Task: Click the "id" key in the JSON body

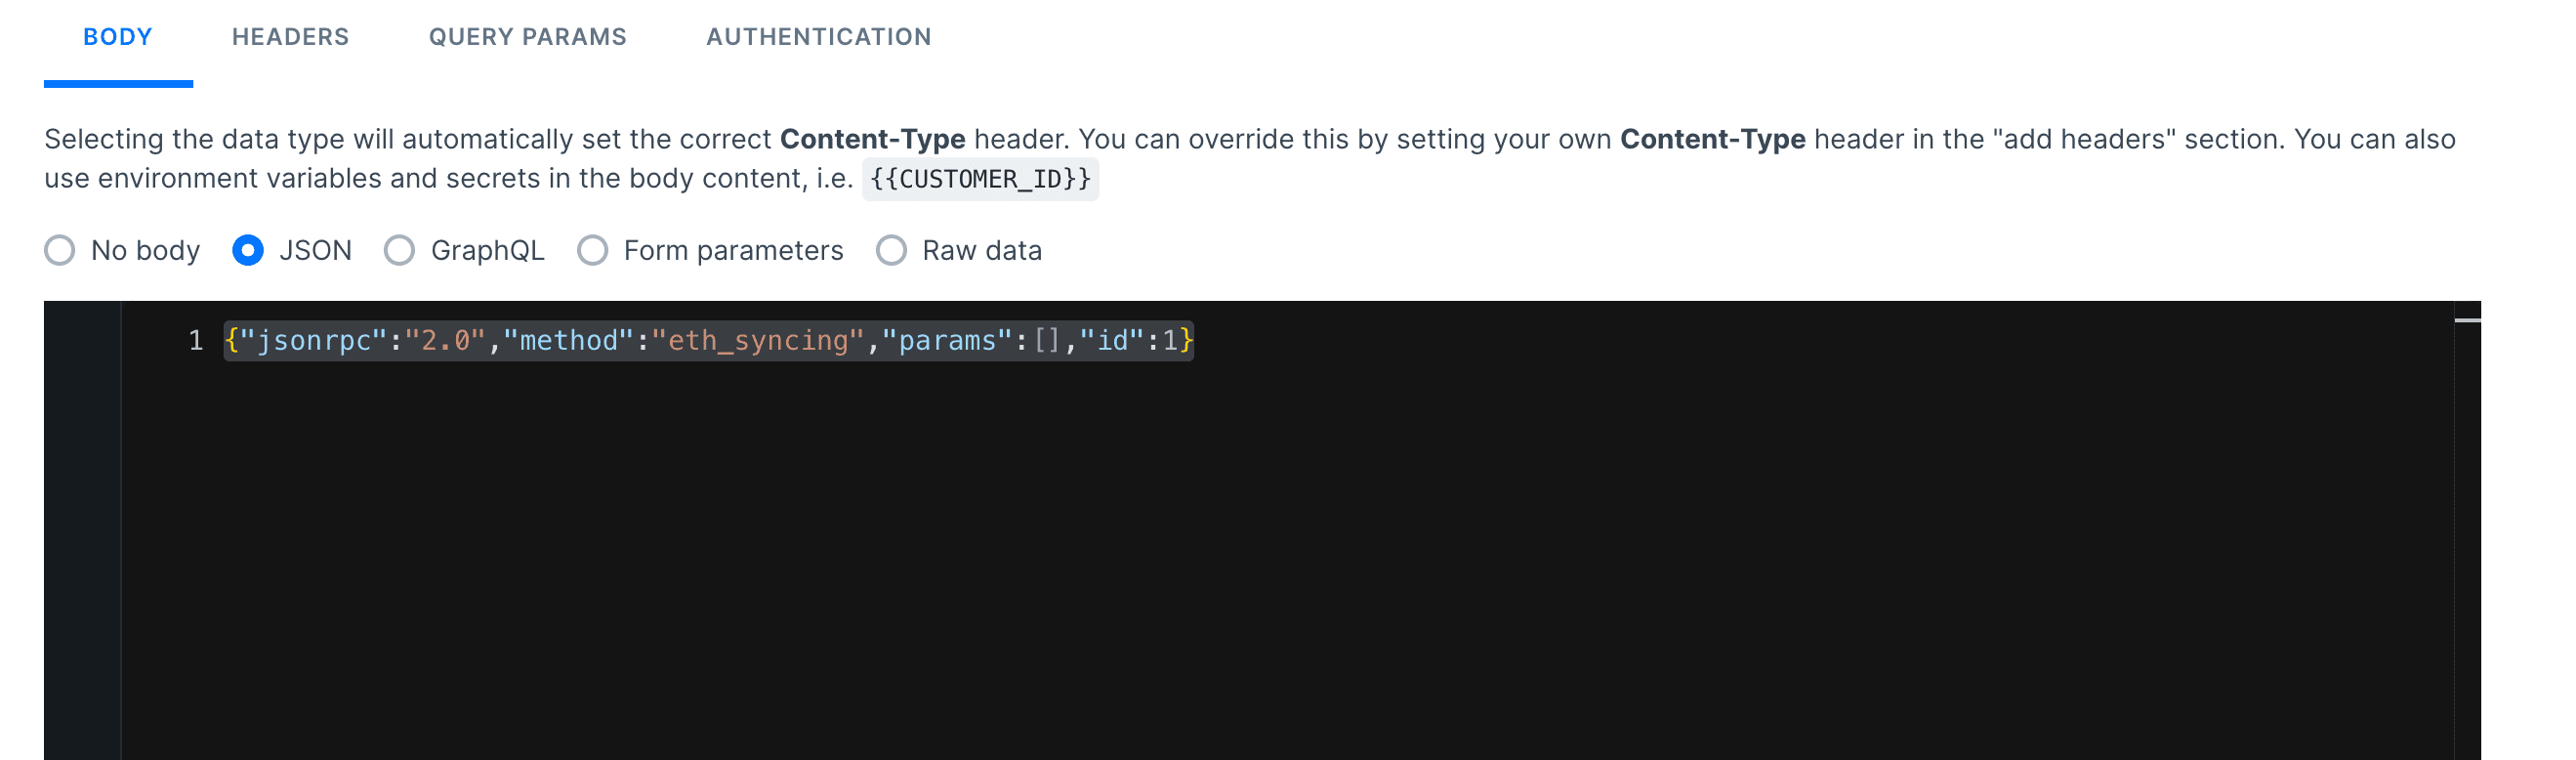Action: [1112, 341]
